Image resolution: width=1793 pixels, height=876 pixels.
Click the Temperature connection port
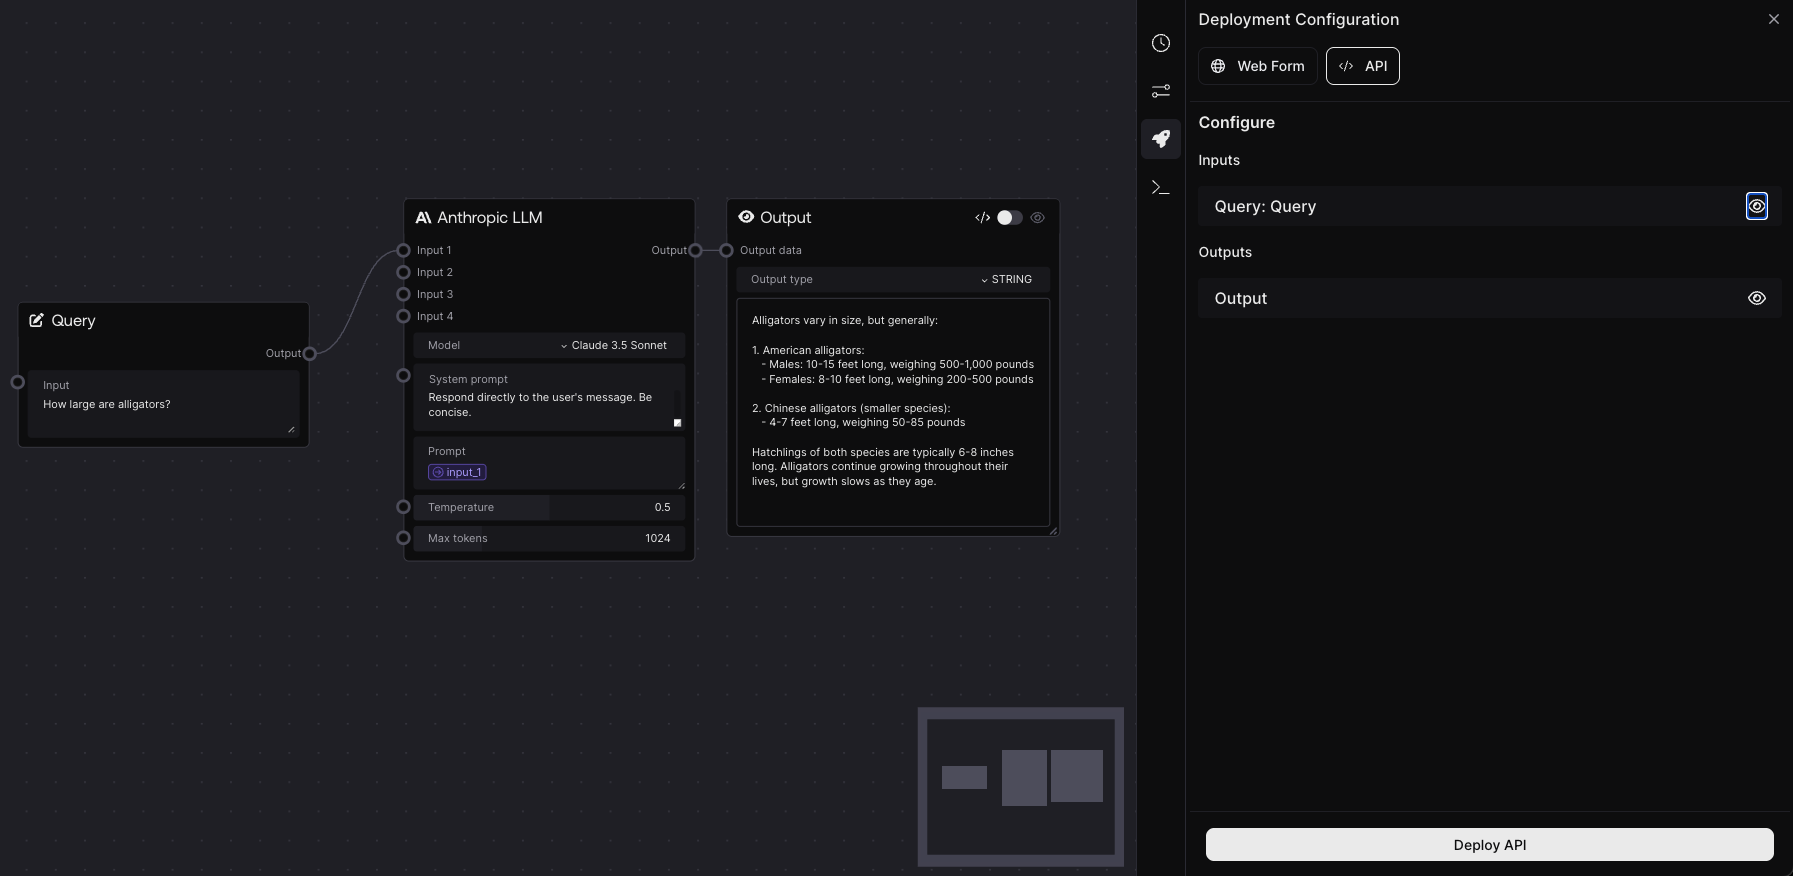click(x=403, y=507)
